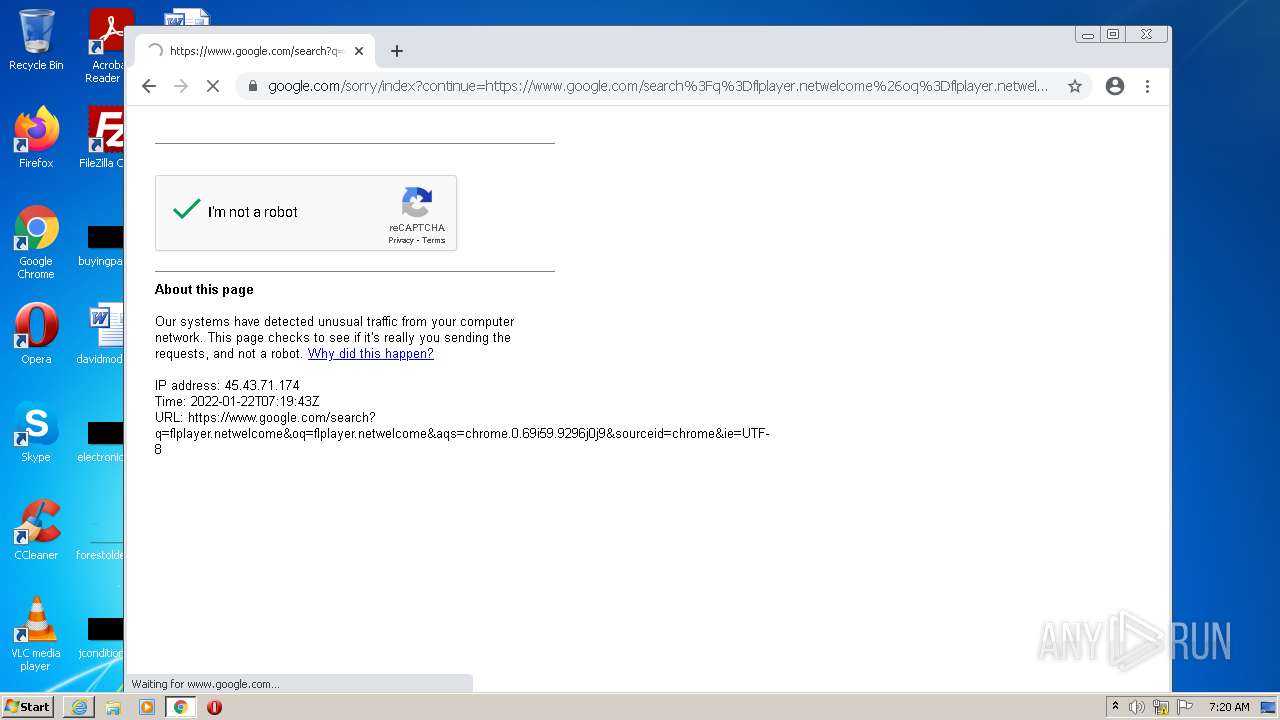Open the reCAPTCHA Terms link

pos(433,240)
